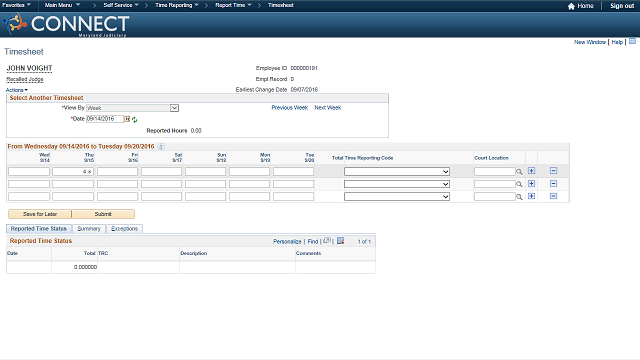
Task: Click the Wed 9/14 first row hours field
Action: [29, 172]
